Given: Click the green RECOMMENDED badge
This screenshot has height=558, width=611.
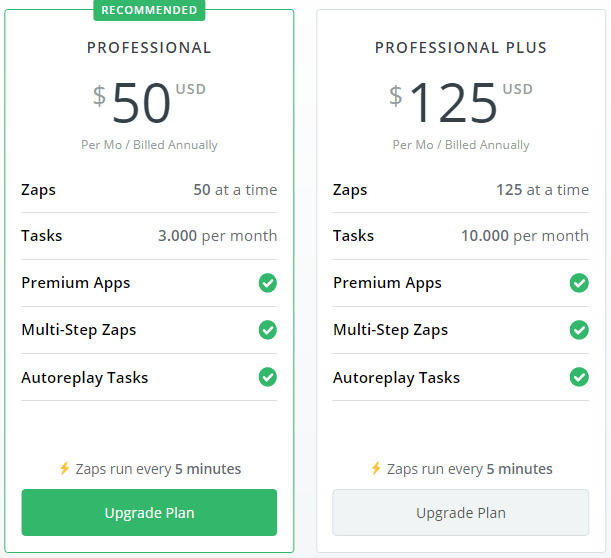Looking at the screenshot, I should (x=149, y=10).
